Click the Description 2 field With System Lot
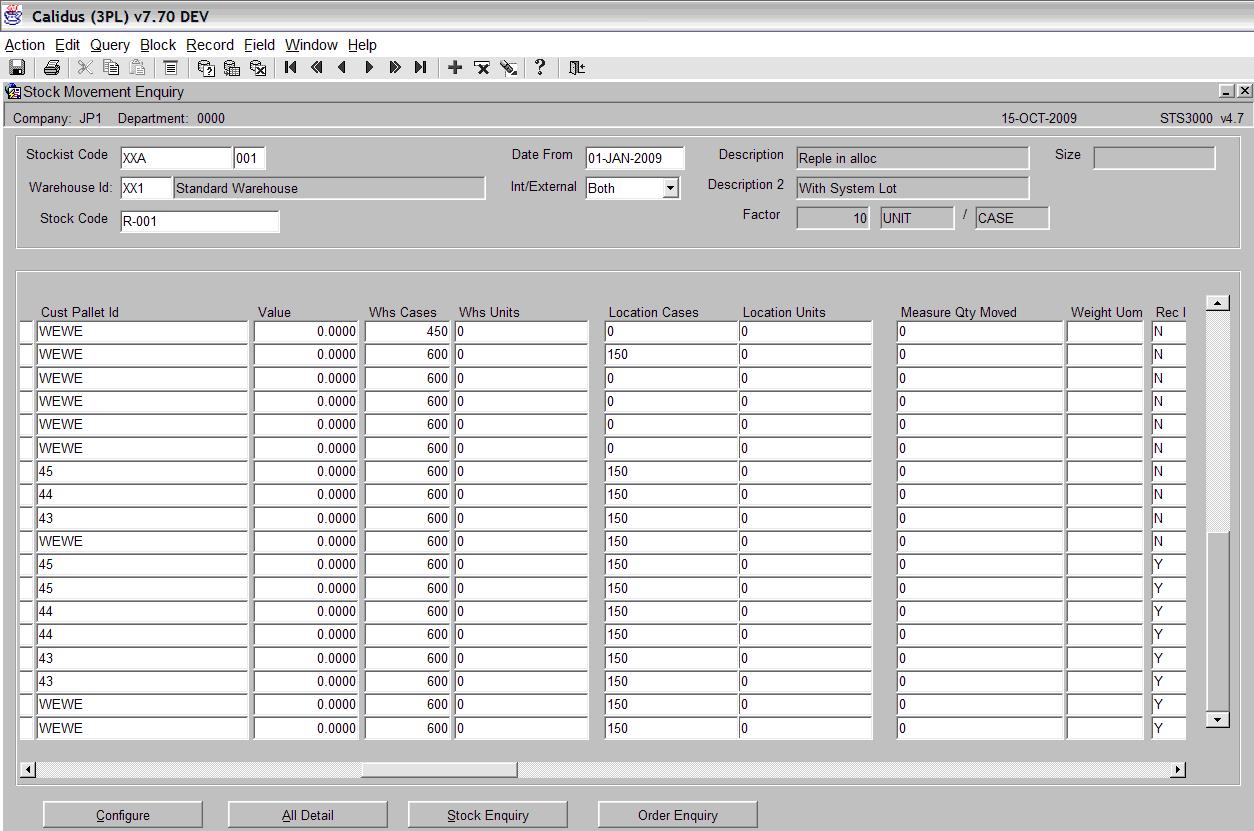The height and width of the screenshot is (831, 1254). [x=912, y=188]
